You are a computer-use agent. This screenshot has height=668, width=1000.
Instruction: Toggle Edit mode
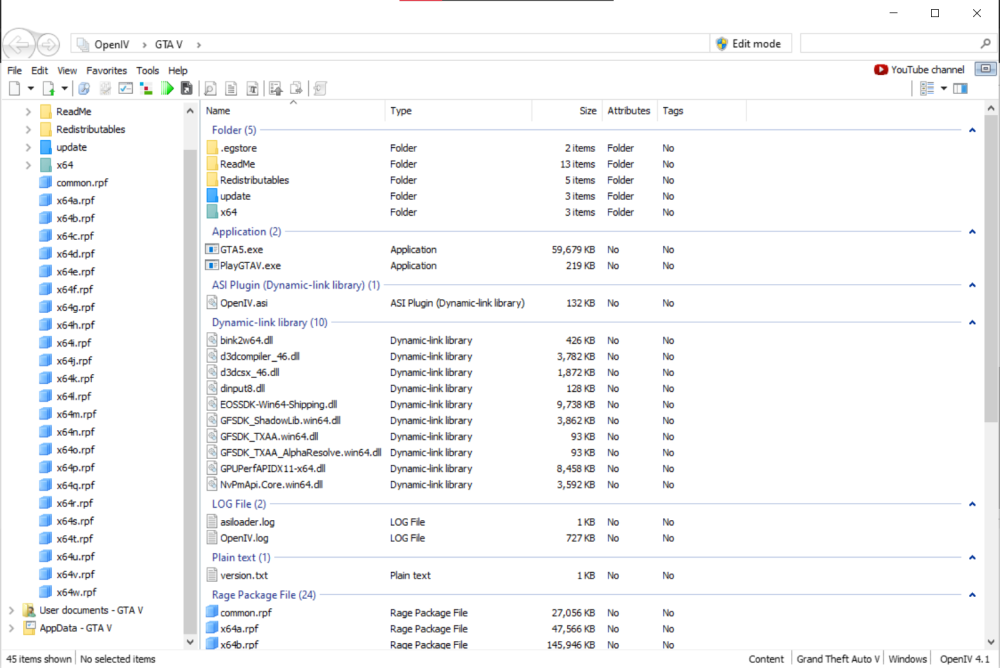pos(749,43)
